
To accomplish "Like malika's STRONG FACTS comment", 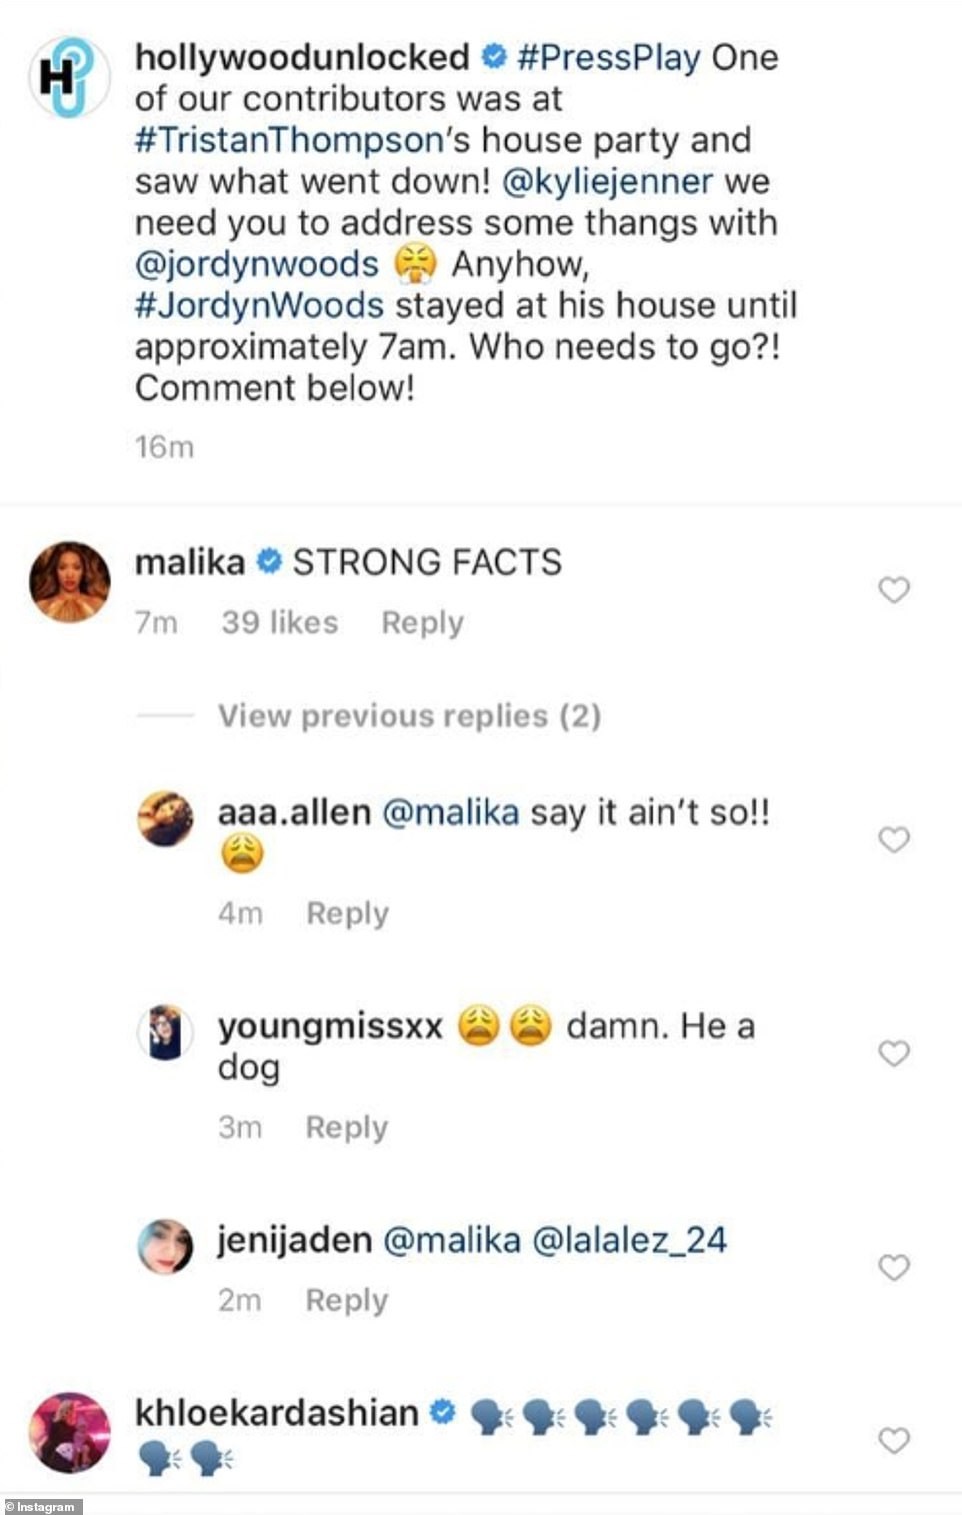I will [x=894, y=590].
